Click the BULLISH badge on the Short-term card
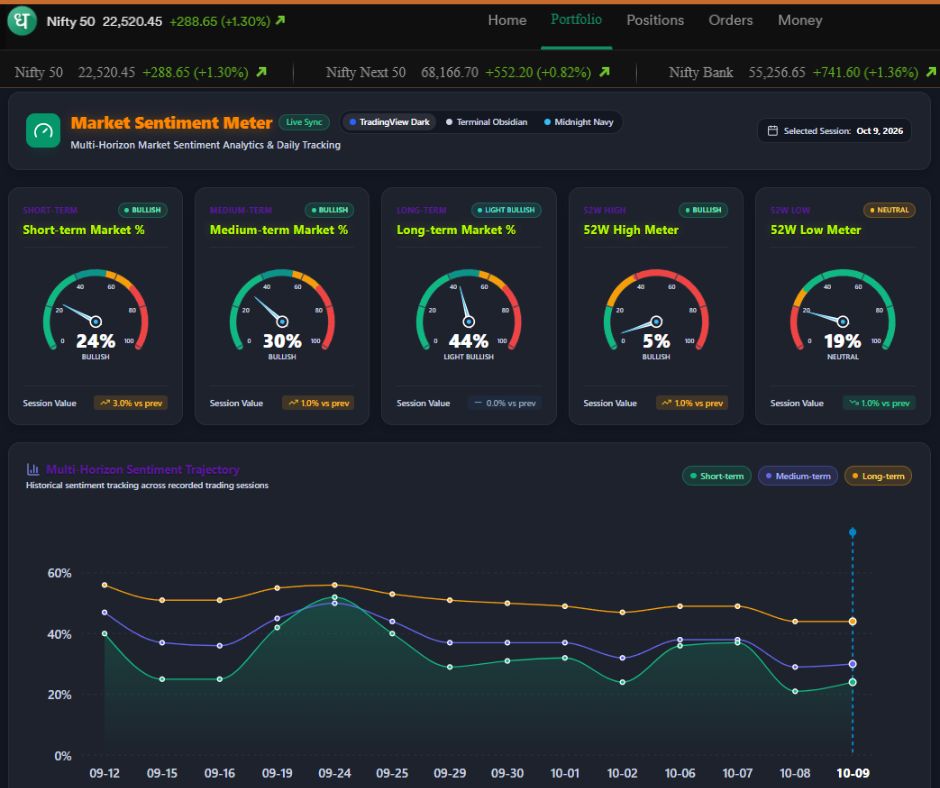 pos(143,210)
